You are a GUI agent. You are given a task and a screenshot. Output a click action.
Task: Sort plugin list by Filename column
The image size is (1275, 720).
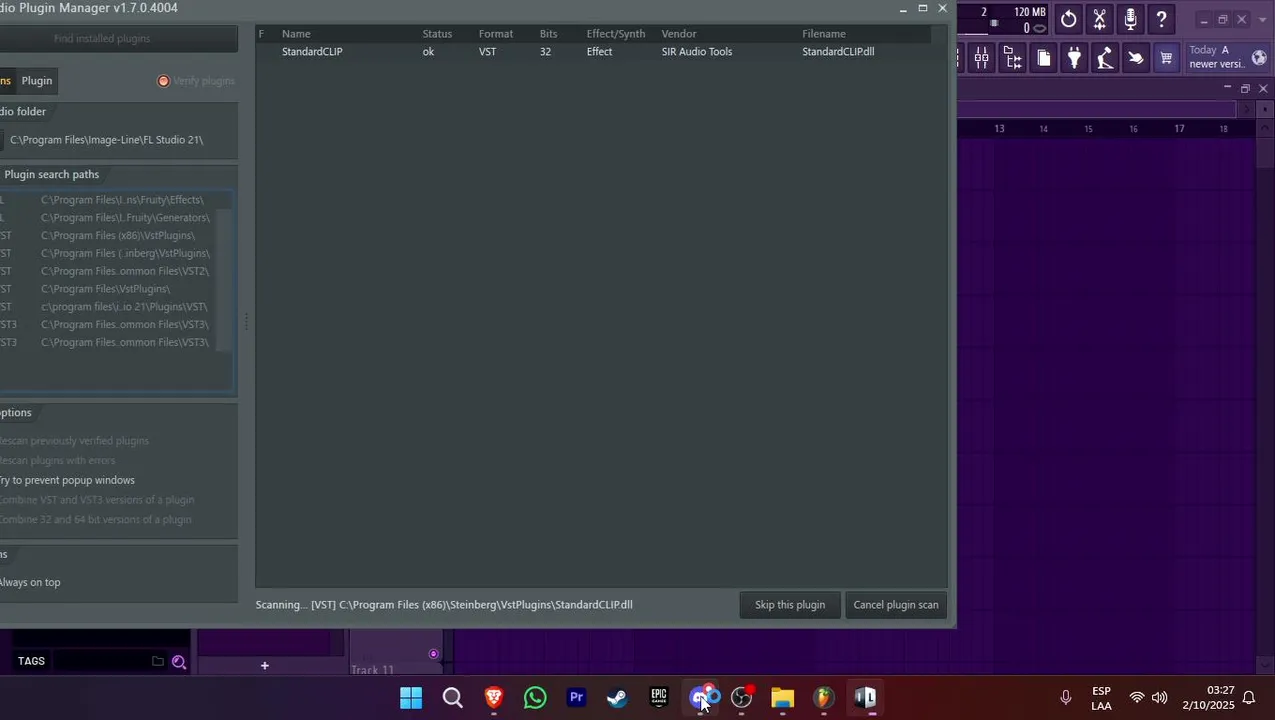click(824, 34)
